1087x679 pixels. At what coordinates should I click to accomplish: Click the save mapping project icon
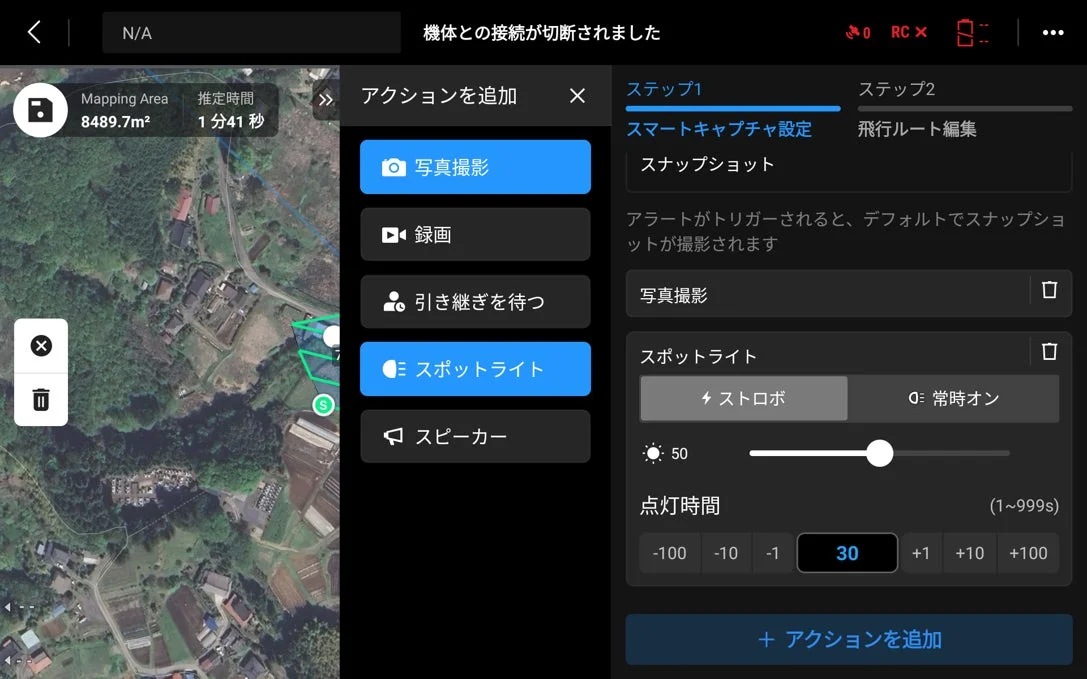40,109
